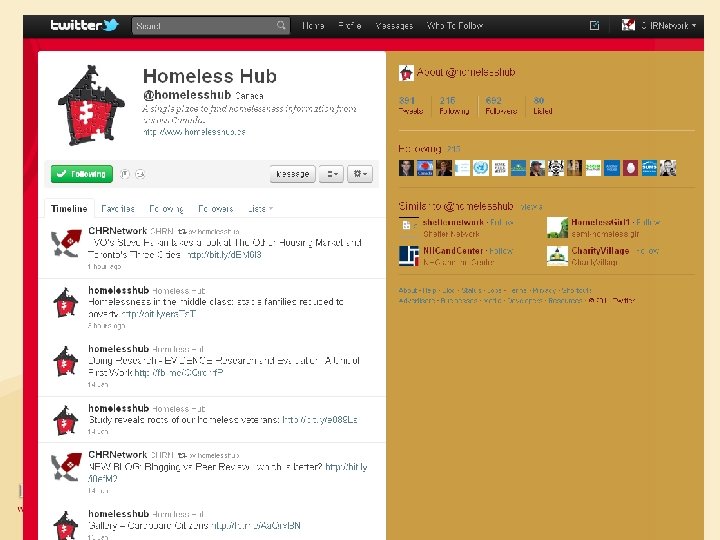Click the mobile notifications icon beside Following
The image size is (720, 540).
point(125,174)
